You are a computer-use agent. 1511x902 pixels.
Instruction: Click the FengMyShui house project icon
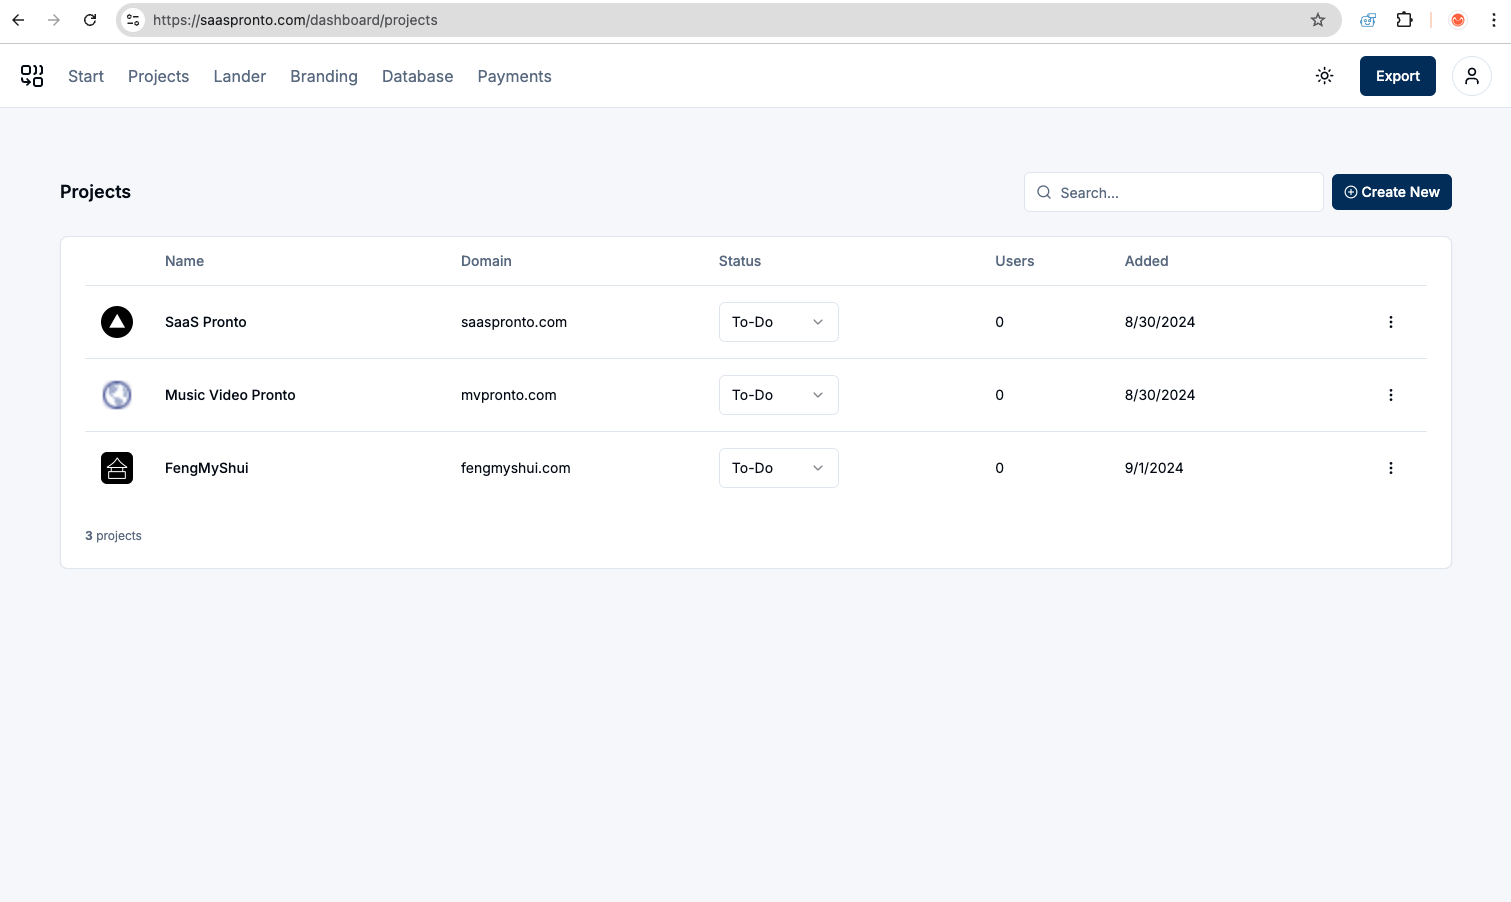tap(117, 468)
